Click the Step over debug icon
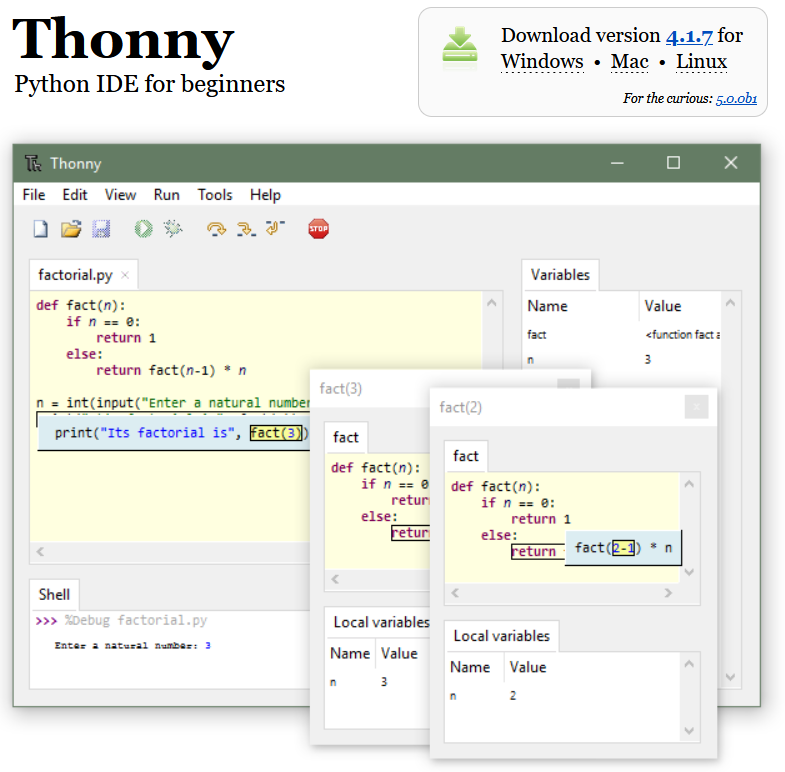Viewport: 785px width, 772px height. click(x=216, y=229)
